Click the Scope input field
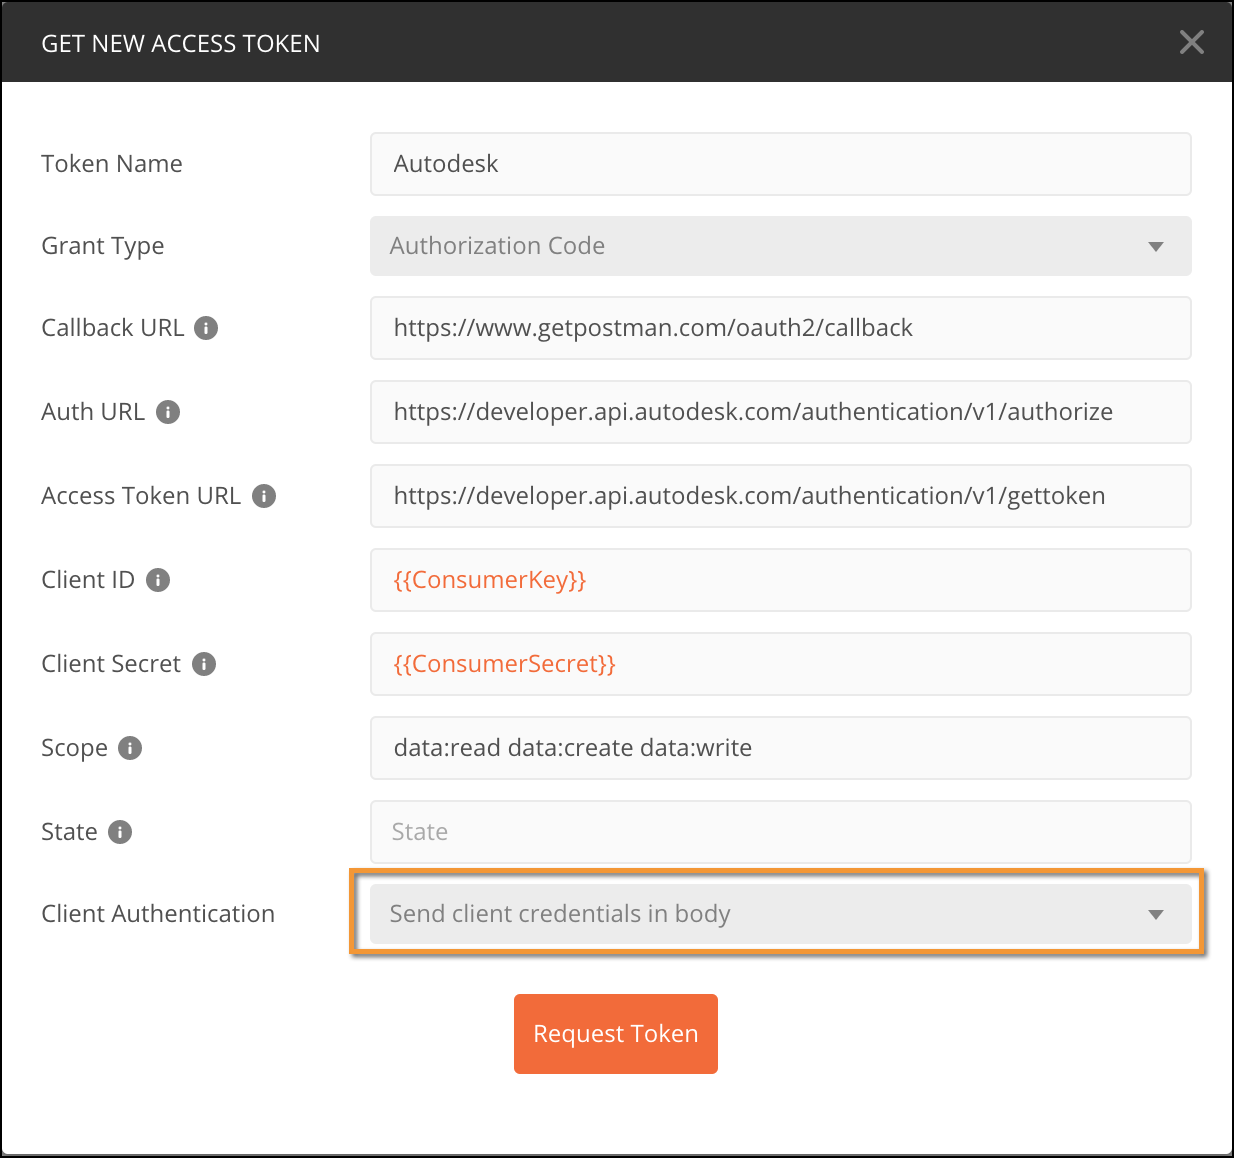Image resolution: width=1234 pixels, height=1158 pixels. point(780,748)
